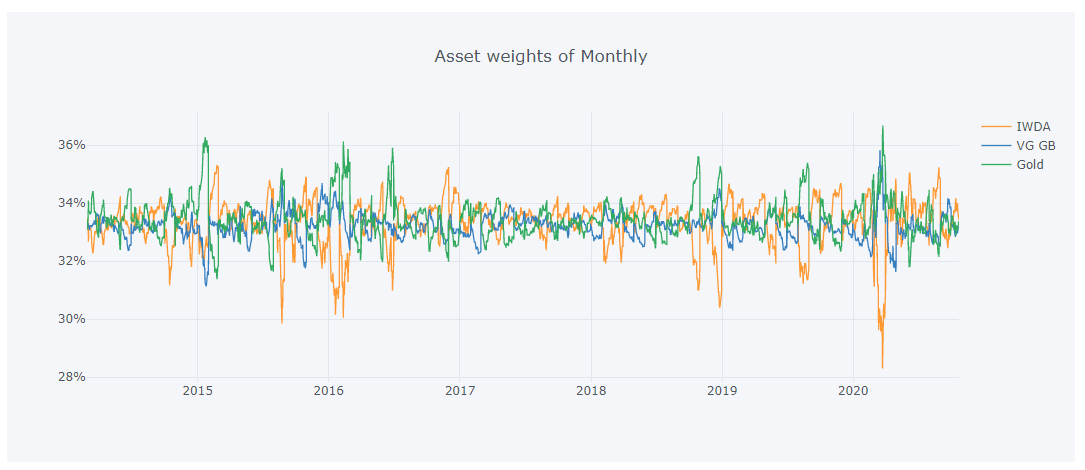Click the 2017 x-axis tick label
This screenshot has width=1085, height=470.
[459, 391]
